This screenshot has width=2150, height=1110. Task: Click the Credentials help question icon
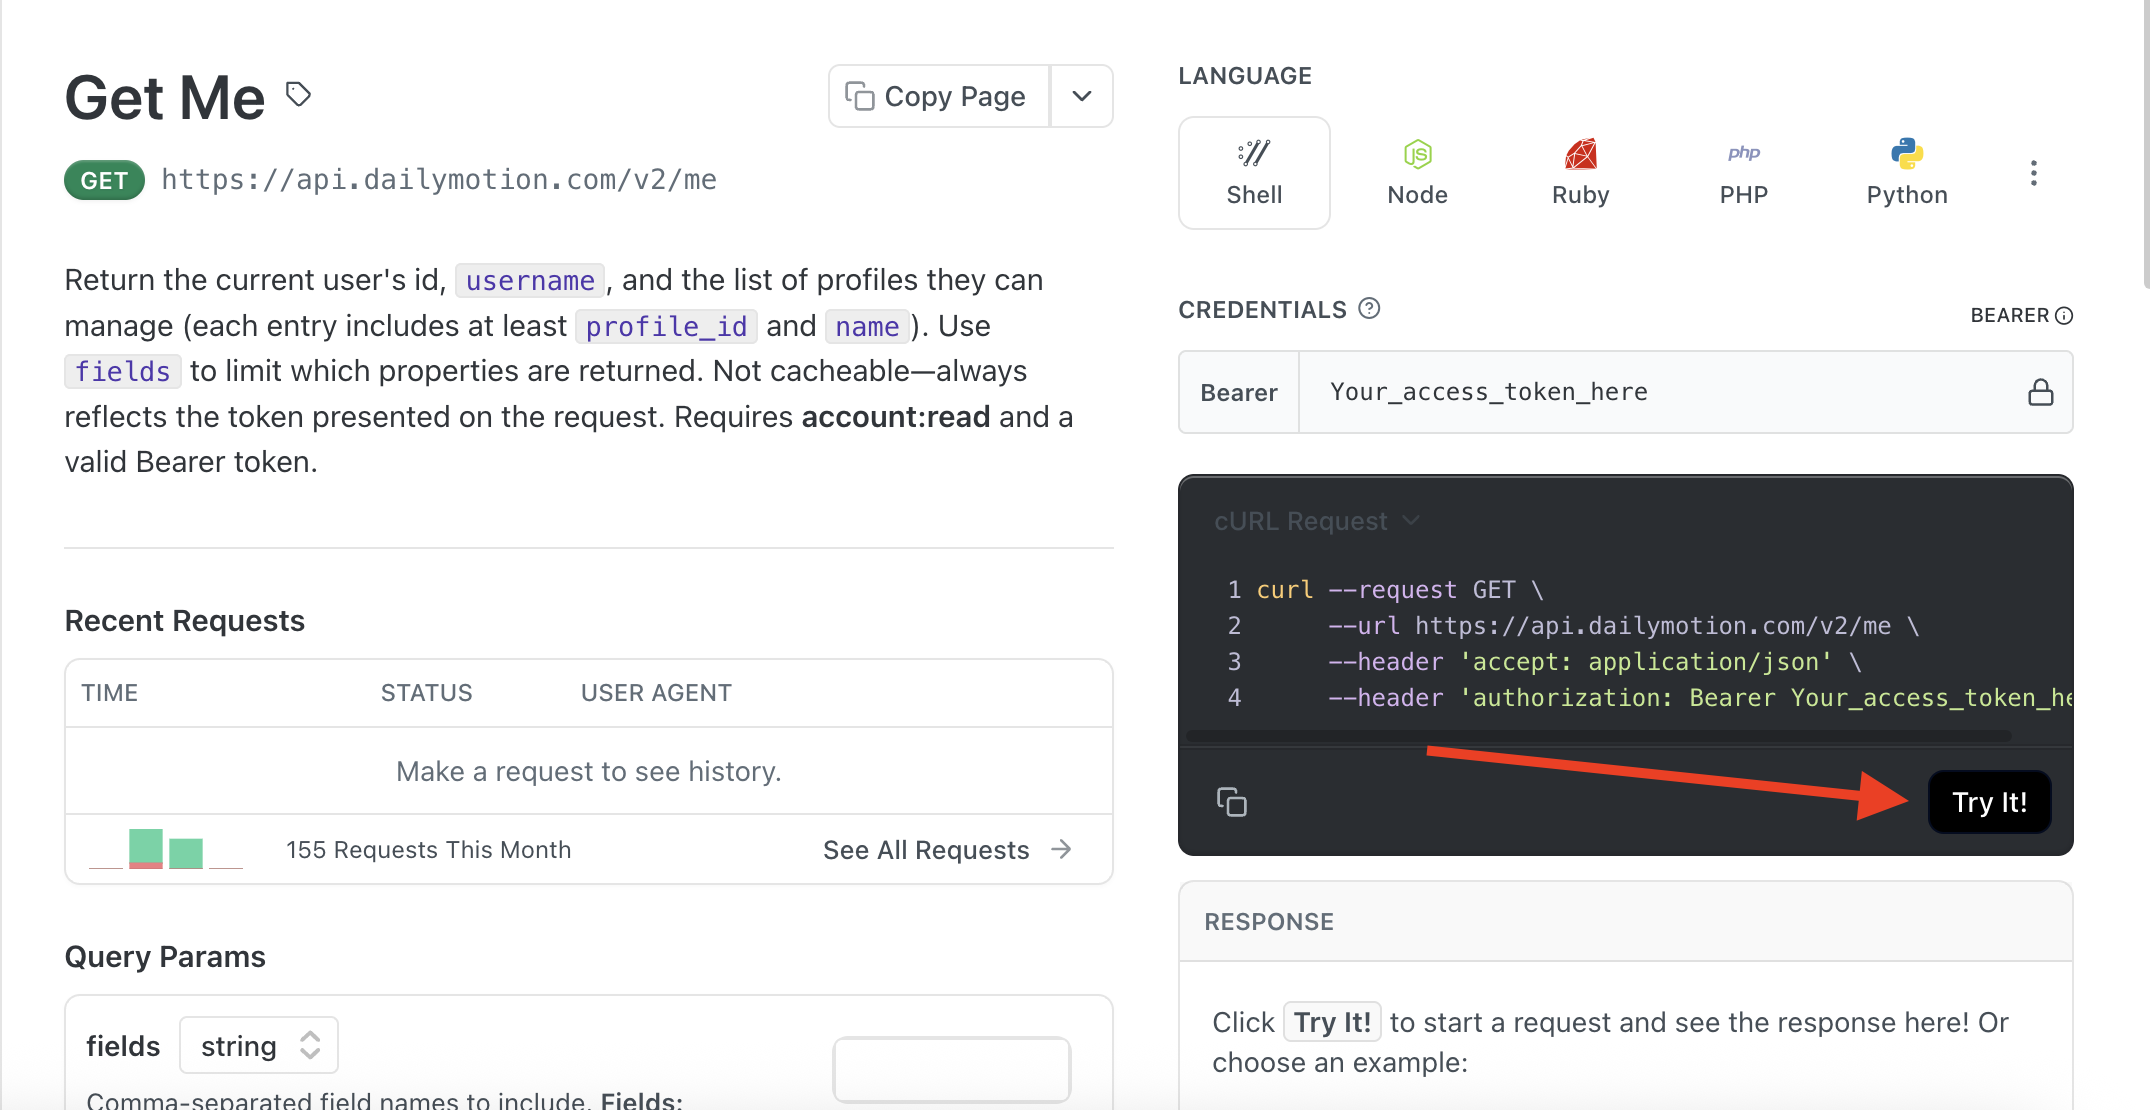point(1369,309)
